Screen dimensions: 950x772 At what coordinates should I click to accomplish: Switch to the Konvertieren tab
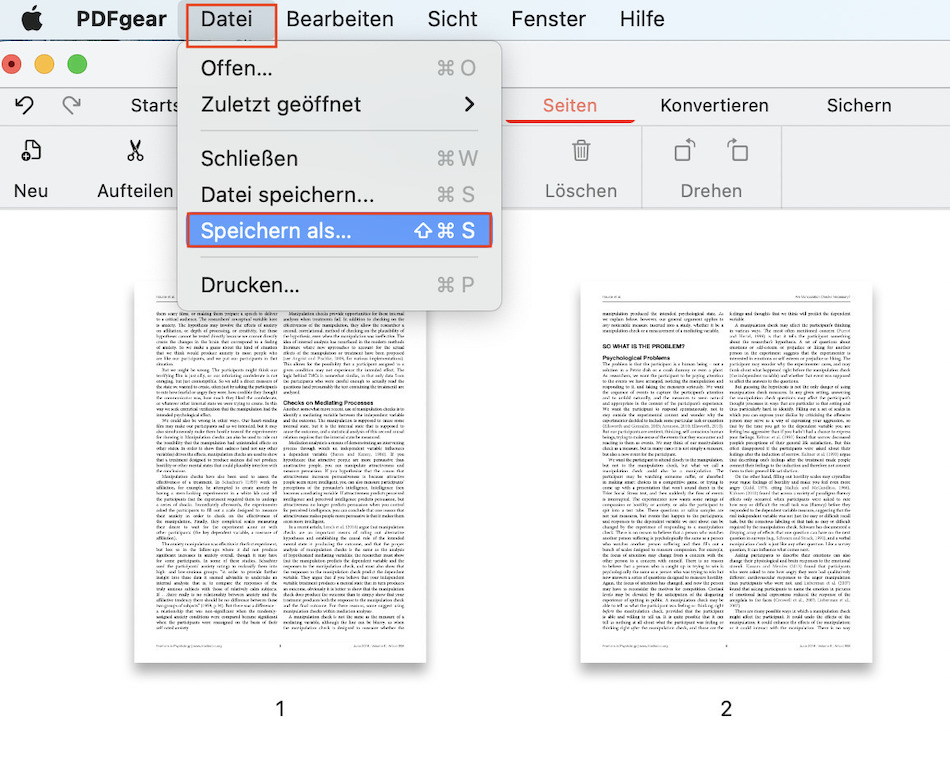coord(714,105)
